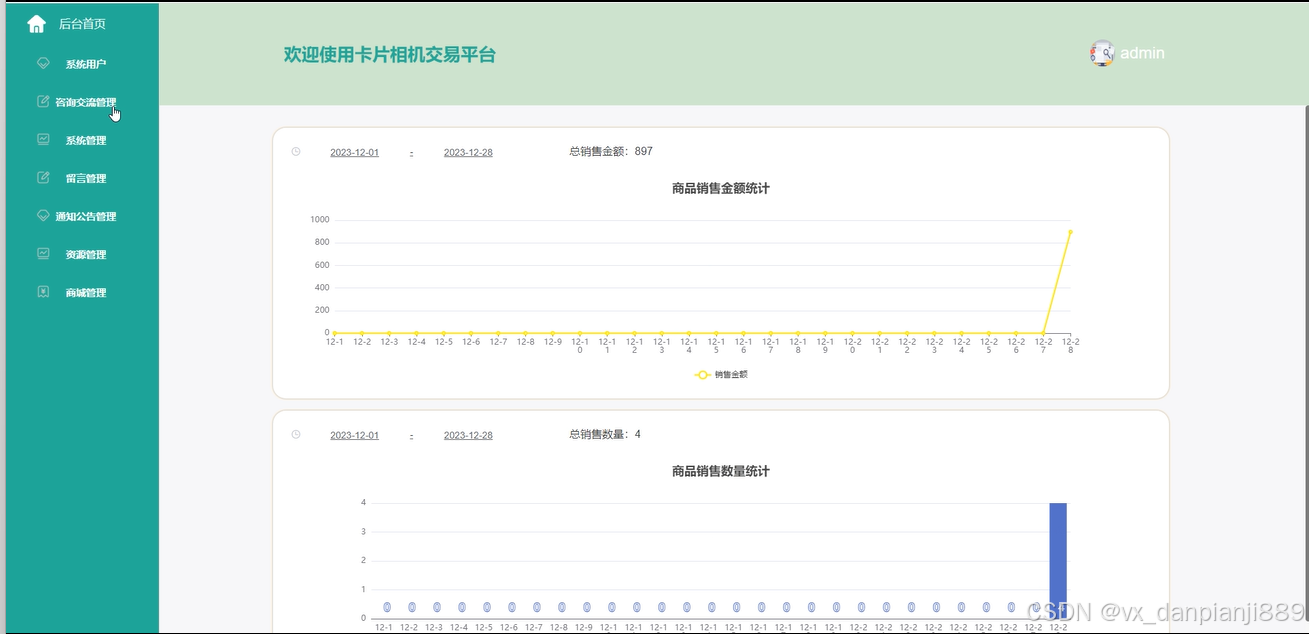Click the 总销售金额：897 text
Screen dimensions: 1309x634
[611, 151]
